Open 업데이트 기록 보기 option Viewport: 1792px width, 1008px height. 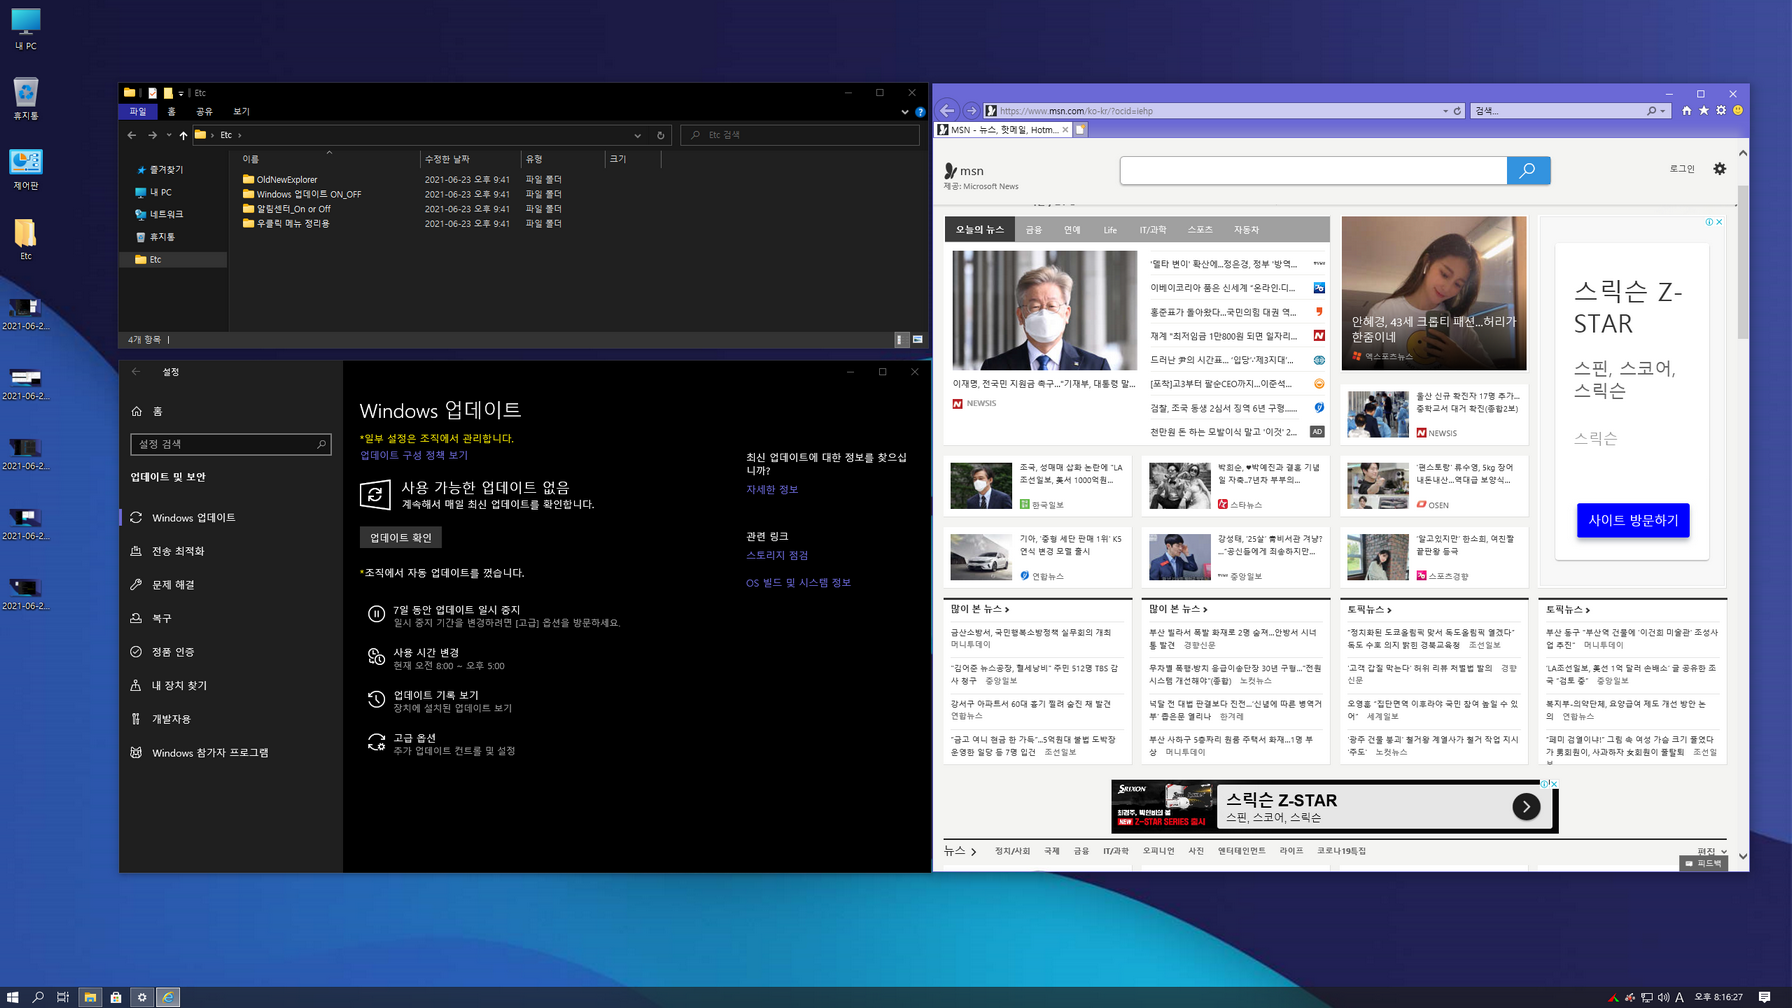coord(440,701)
